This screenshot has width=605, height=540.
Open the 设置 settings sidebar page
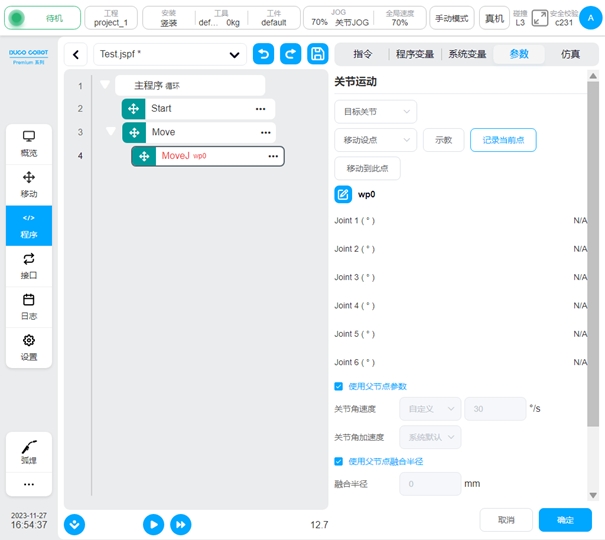(x=29, y=348)
